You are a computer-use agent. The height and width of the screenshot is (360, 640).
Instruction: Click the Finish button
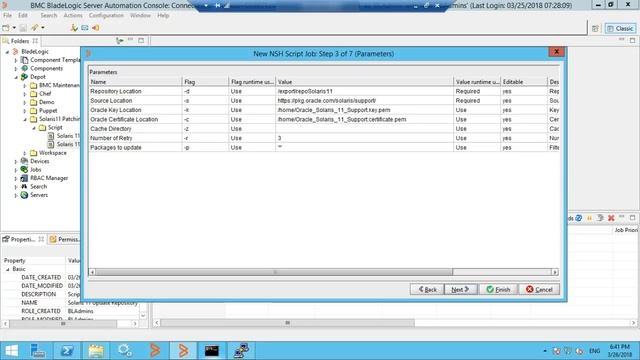498,289
